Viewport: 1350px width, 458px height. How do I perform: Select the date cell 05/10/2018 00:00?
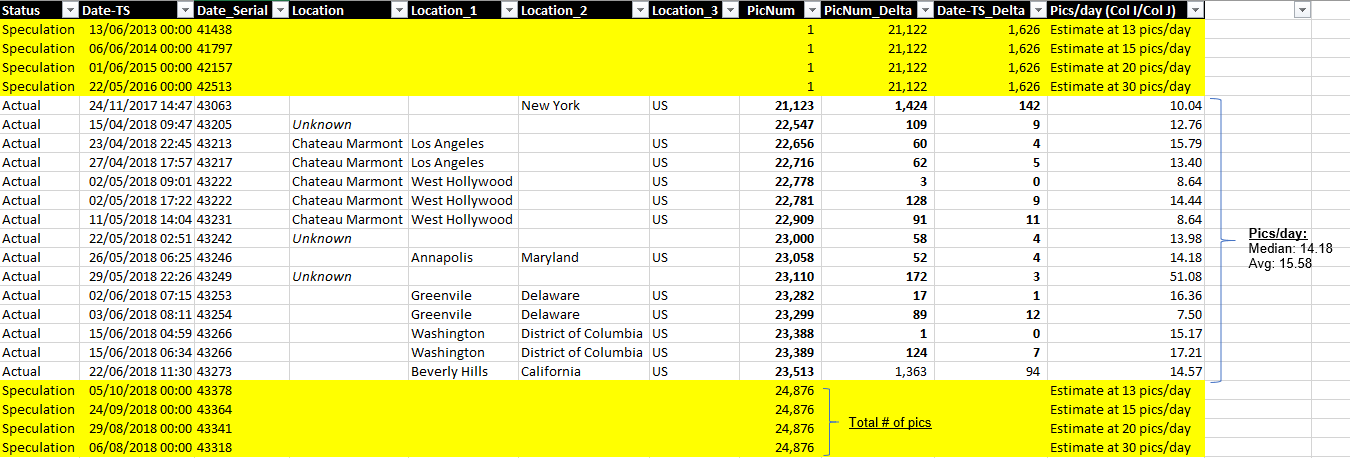click(x=136, y=390)
